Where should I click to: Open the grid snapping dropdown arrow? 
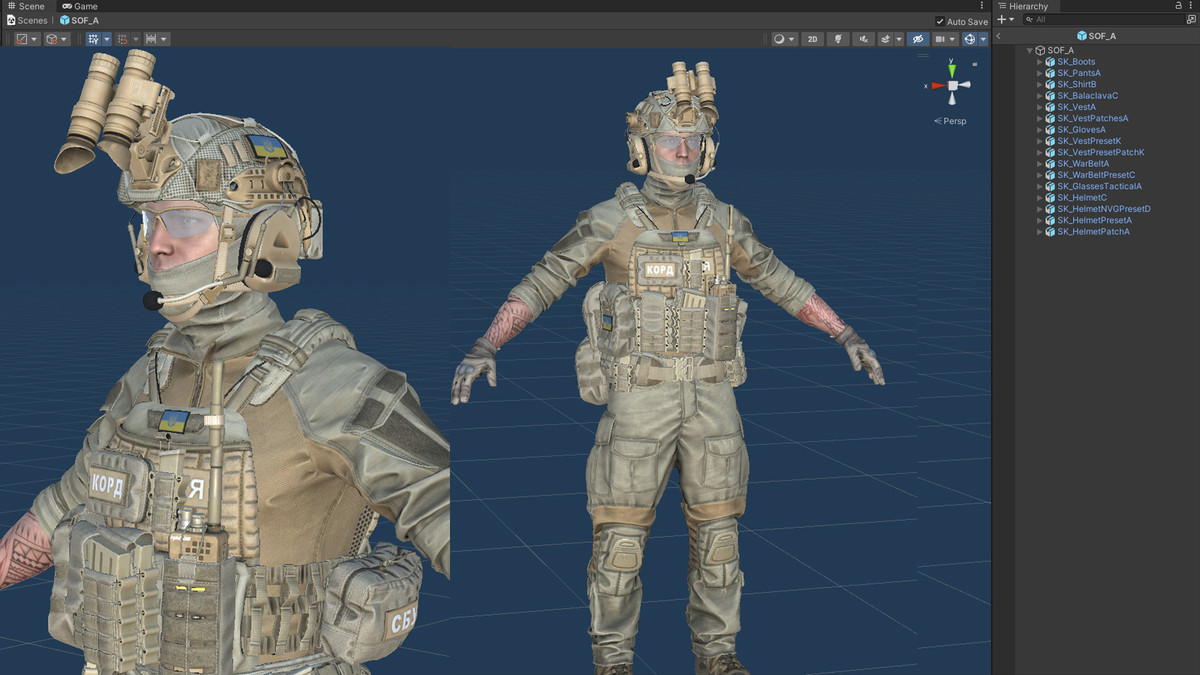[x=135, y=39]
